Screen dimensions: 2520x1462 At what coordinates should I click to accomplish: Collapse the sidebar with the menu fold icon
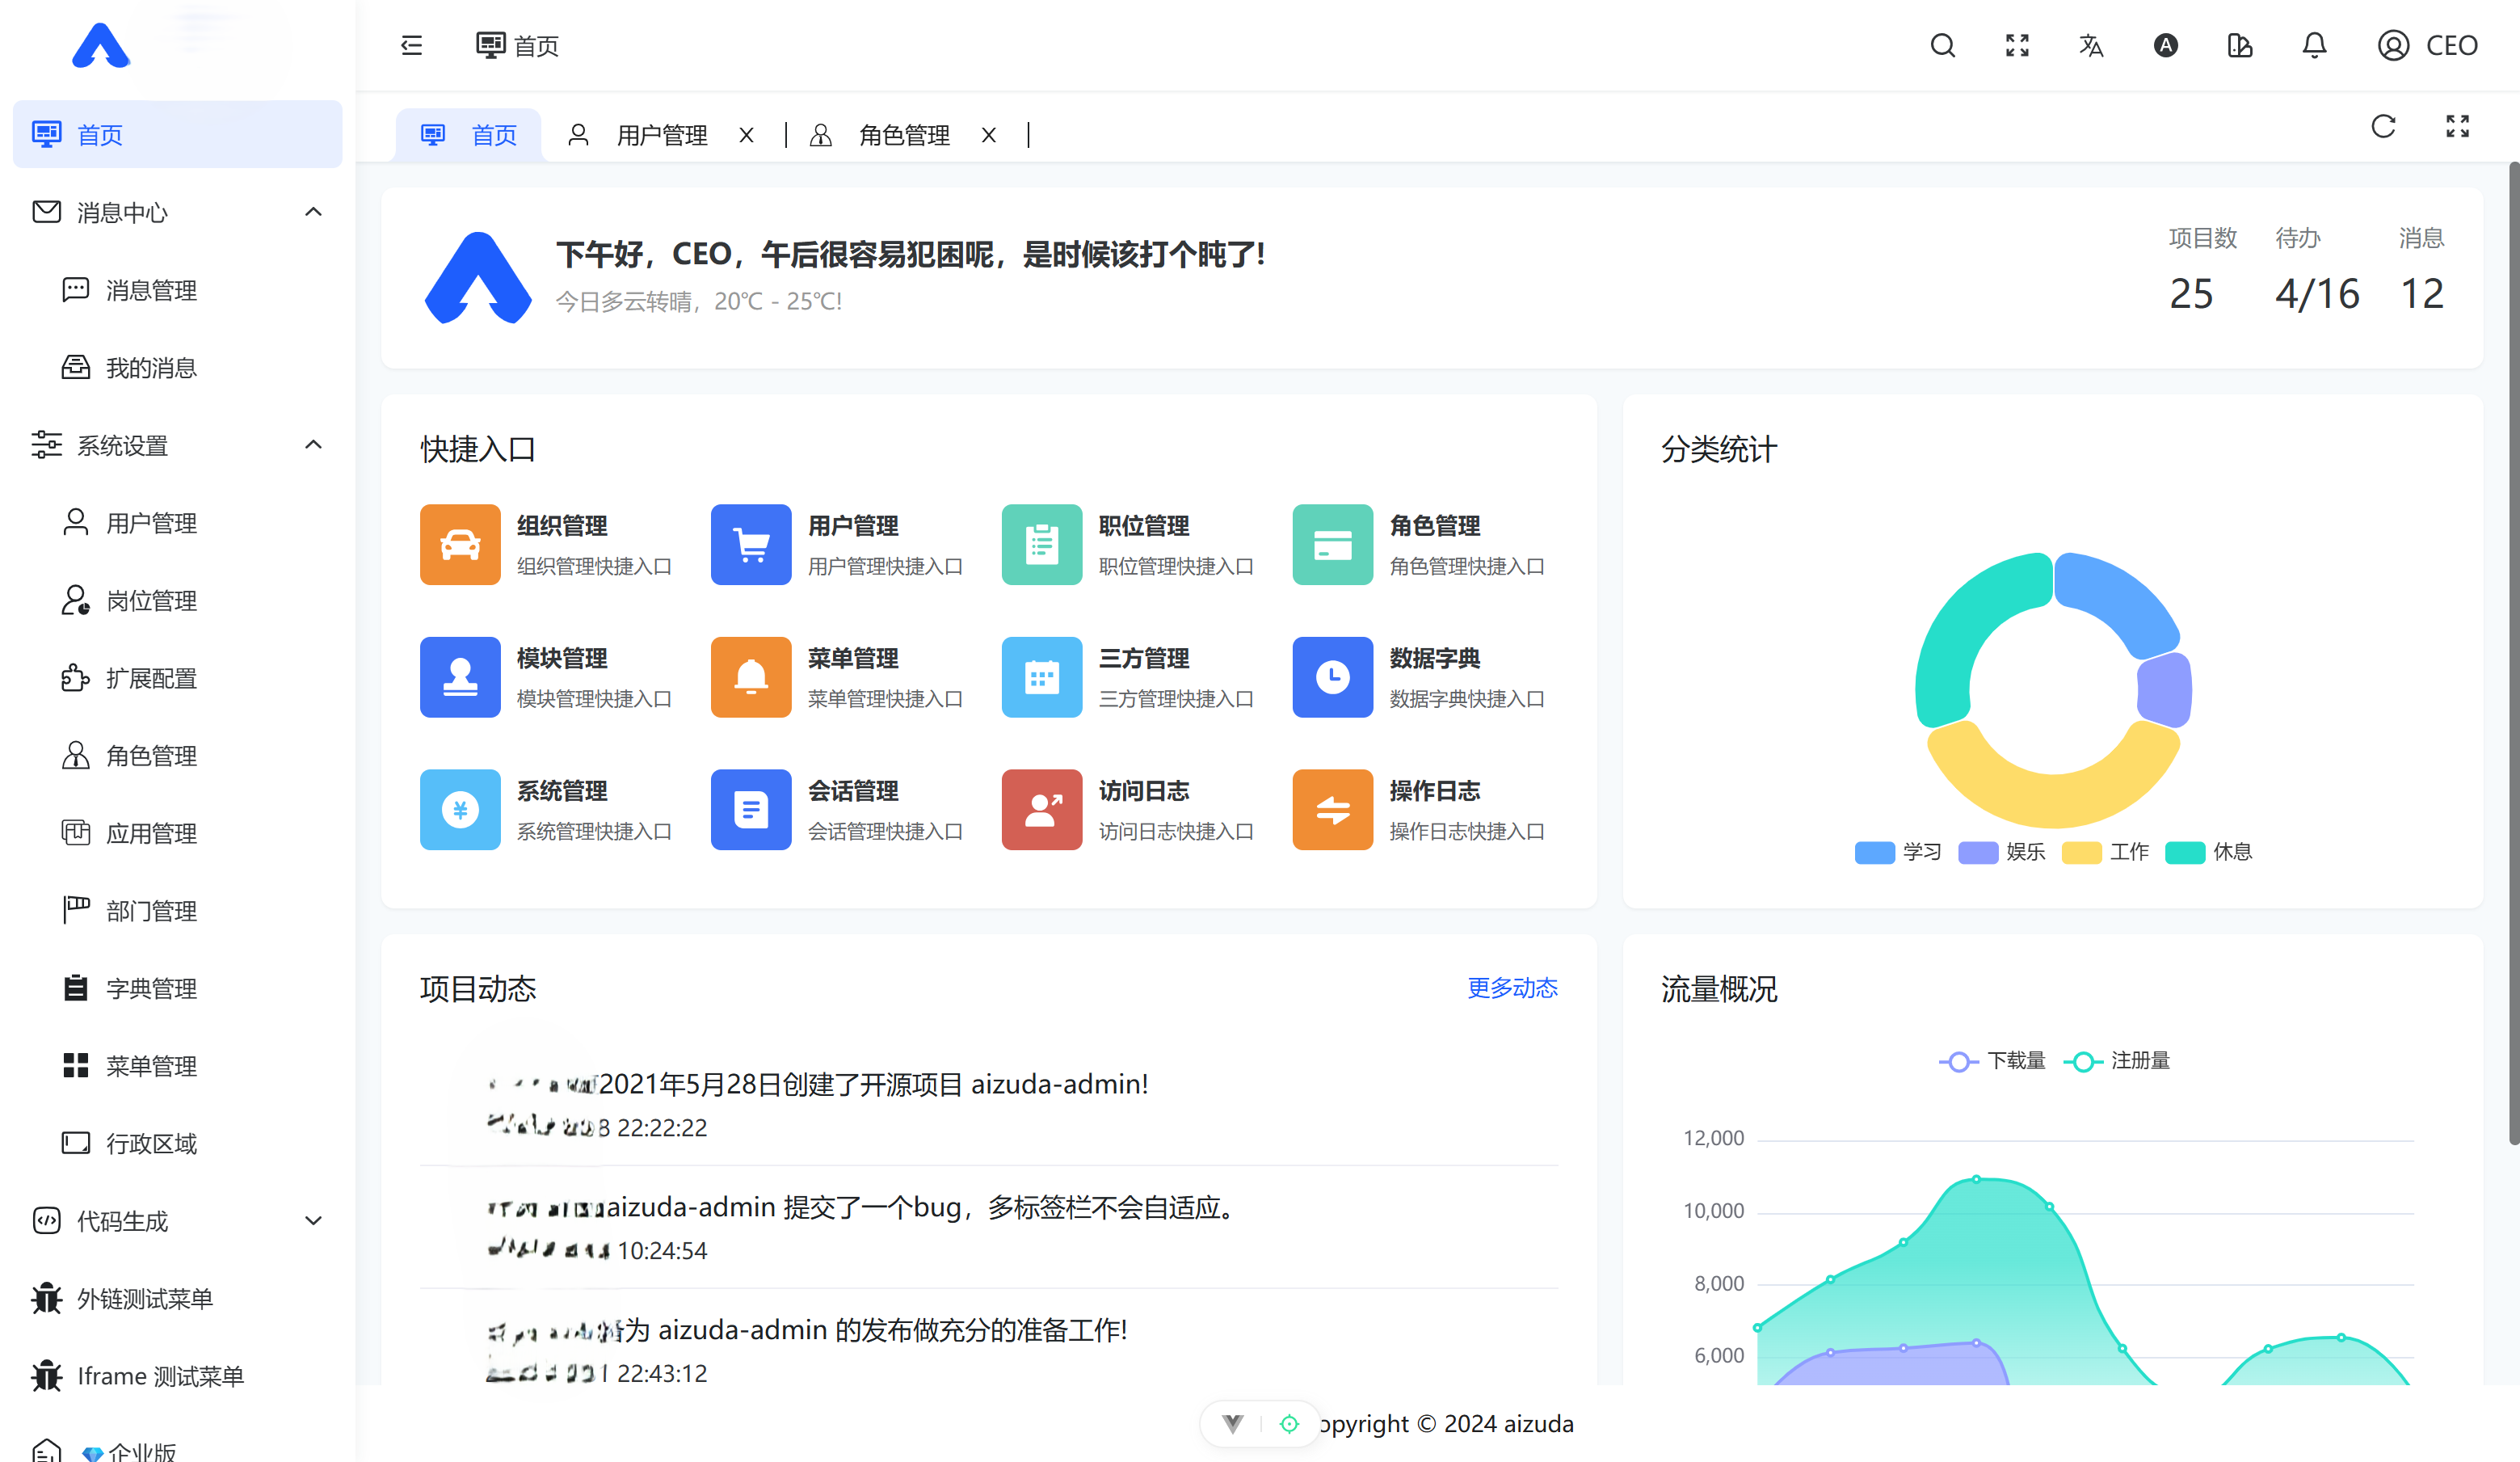411,45
